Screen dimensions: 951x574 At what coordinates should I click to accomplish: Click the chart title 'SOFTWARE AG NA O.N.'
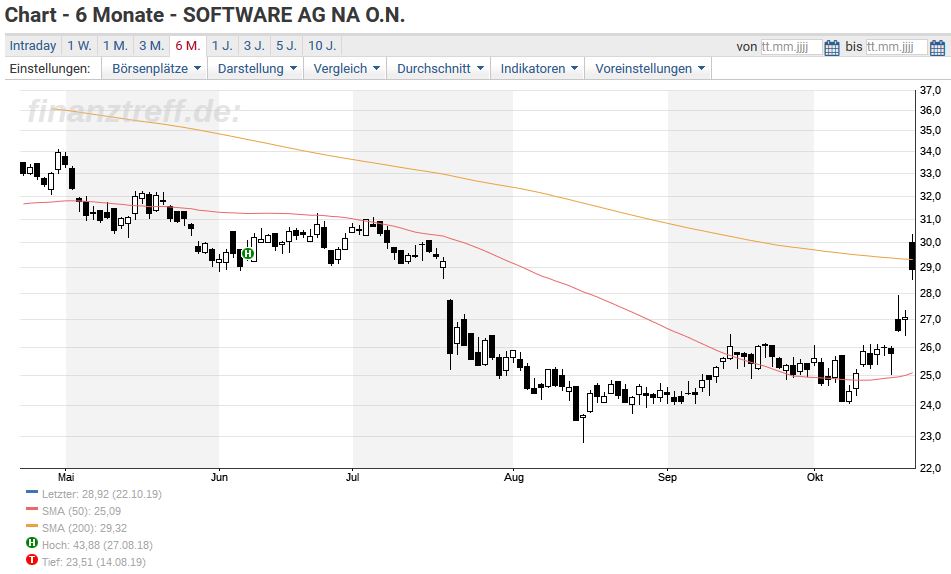pyautogui.click(x=294, y=15)
